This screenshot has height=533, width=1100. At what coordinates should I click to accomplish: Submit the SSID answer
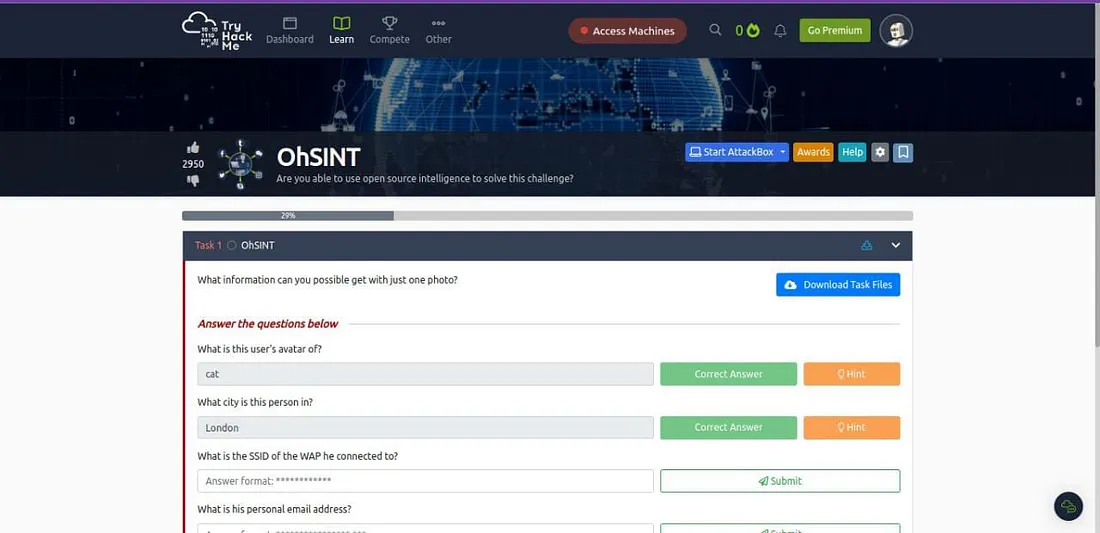[780, 480]
